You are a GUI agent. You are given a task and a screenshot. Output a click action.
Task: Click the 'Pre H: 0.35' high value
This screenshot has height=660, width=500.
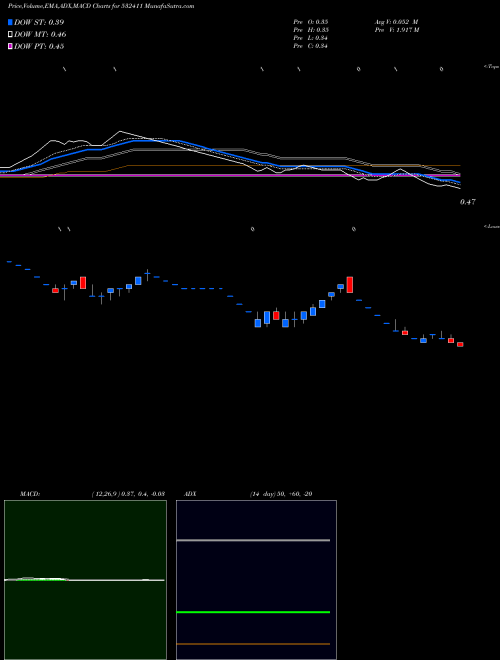point(311,30)
